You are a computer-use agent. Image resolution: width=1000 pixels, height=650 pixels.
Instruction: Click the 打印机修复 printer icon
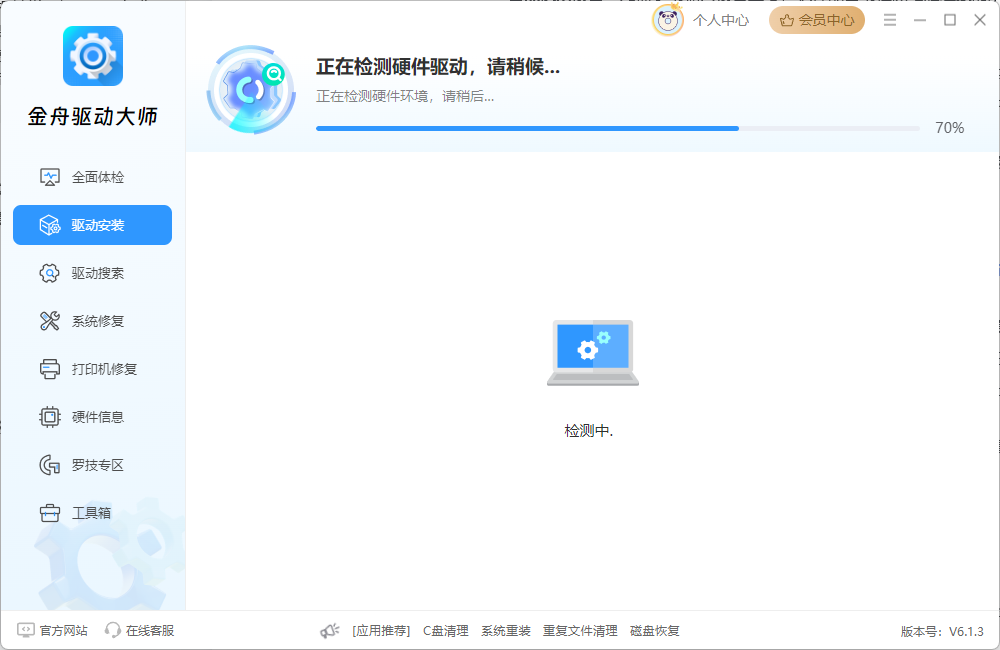tap(50, 369)
